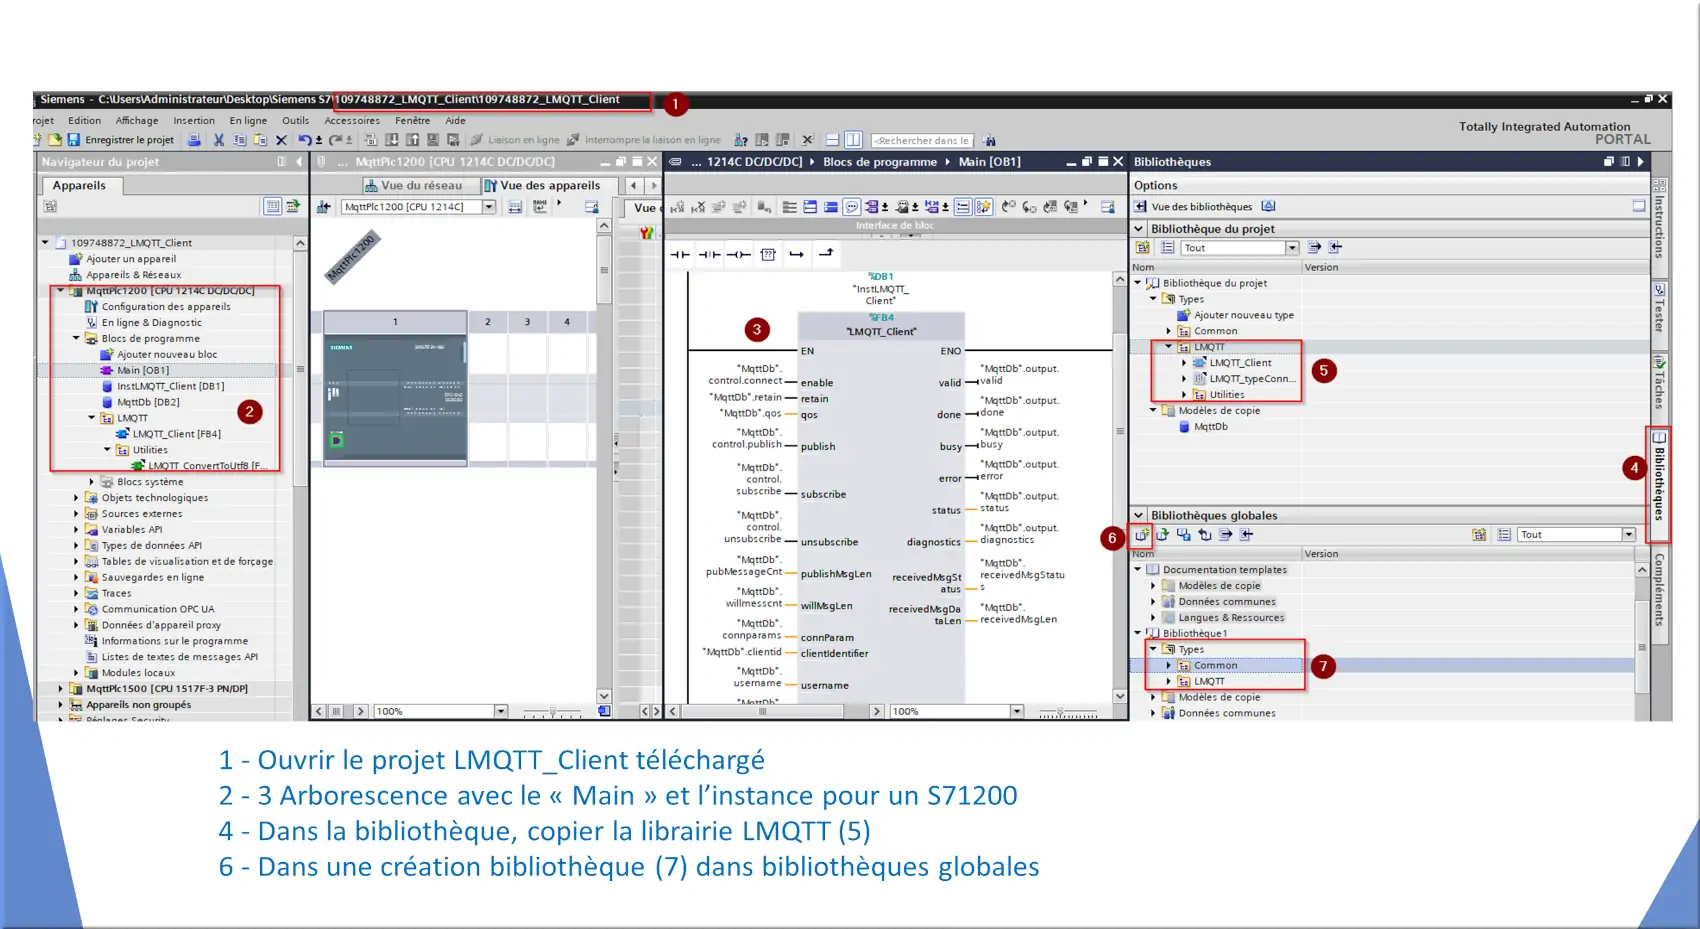Click Blocs de programme in breadcrumb
Image resolution: width=1700 pixels, height=929 pixels.
[880, 162]
